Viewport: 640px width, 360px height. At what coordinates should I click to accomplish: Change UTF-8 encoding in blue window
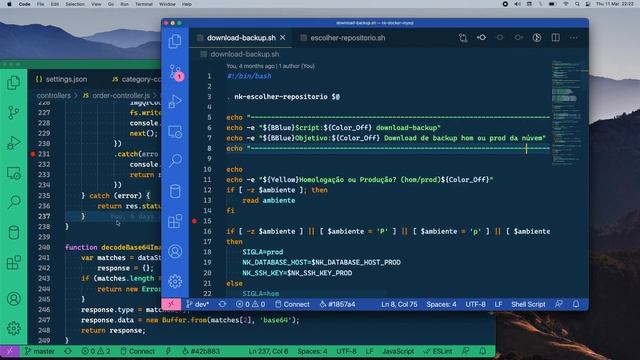coord(476,304)
